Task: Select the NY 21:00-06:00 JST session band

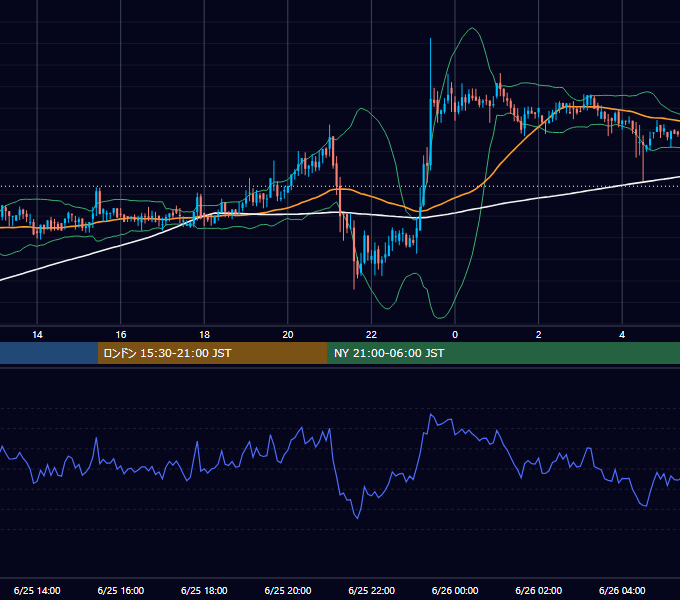Action: [x=503, y=353]
